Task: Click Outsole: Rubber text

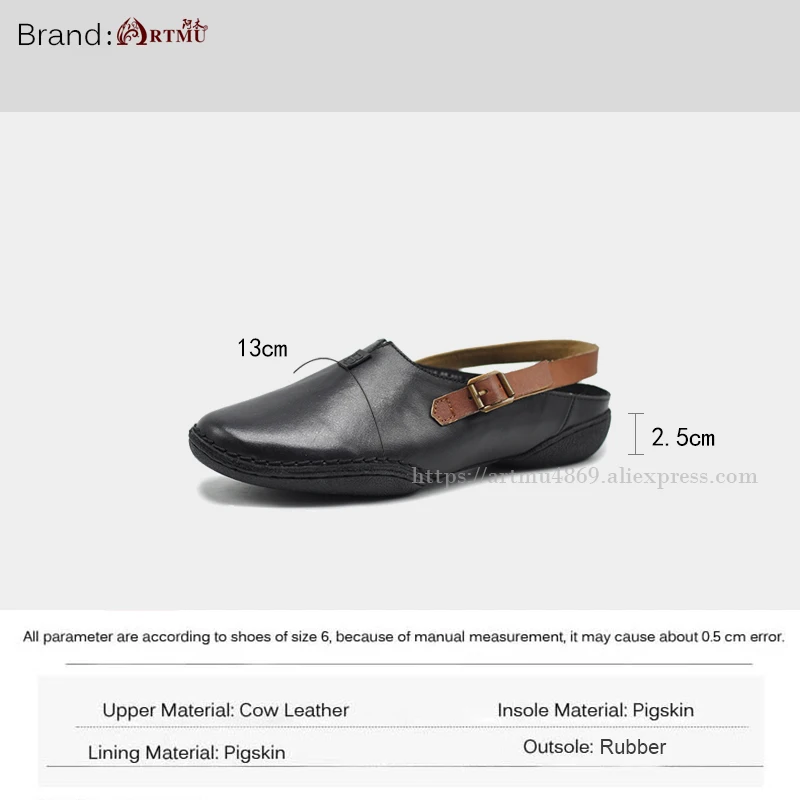Action: coord(595,747)
